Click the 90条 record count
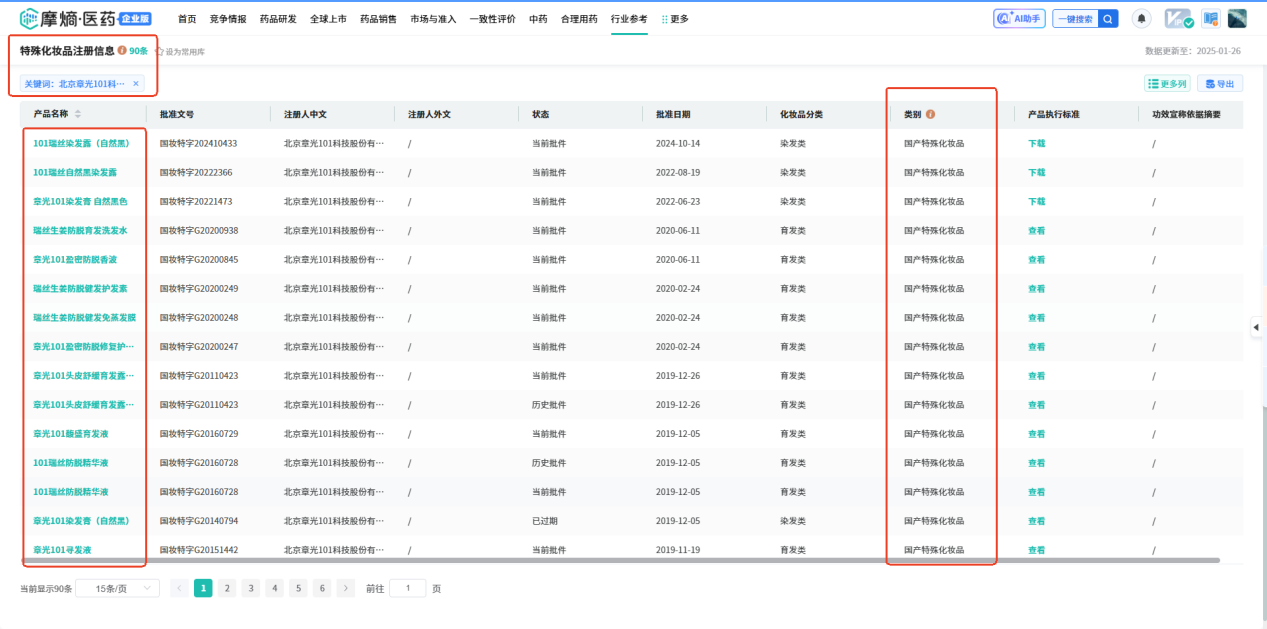 pyautogui.click(x=138, y=51)
